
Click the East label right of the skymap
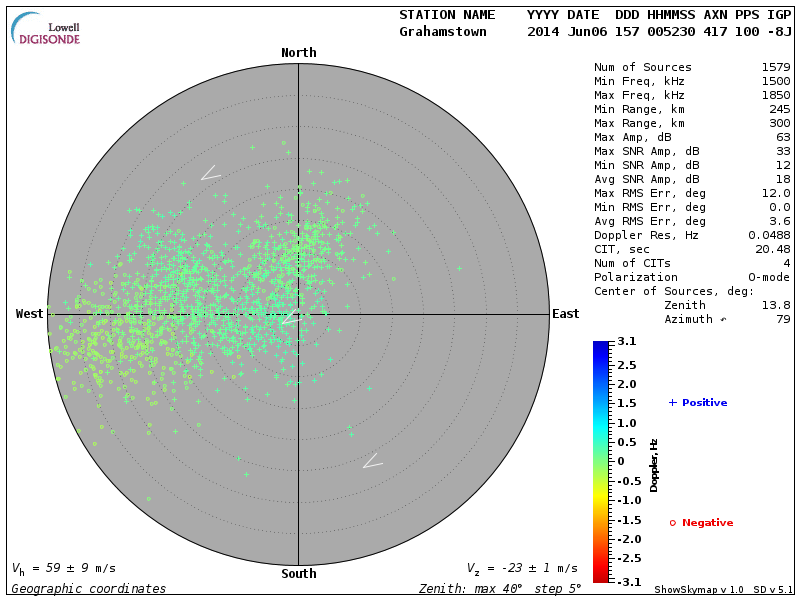(565, 314)
